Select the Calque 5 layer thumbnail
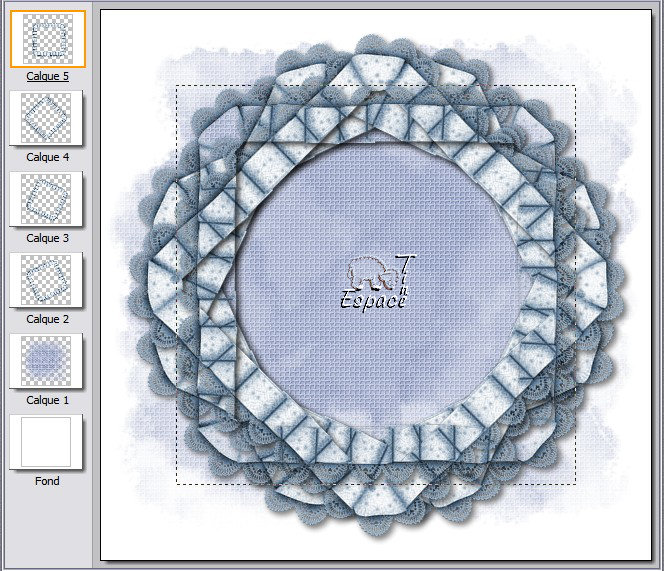The width and height of the screenshot is (664, 571). [48, 39]
